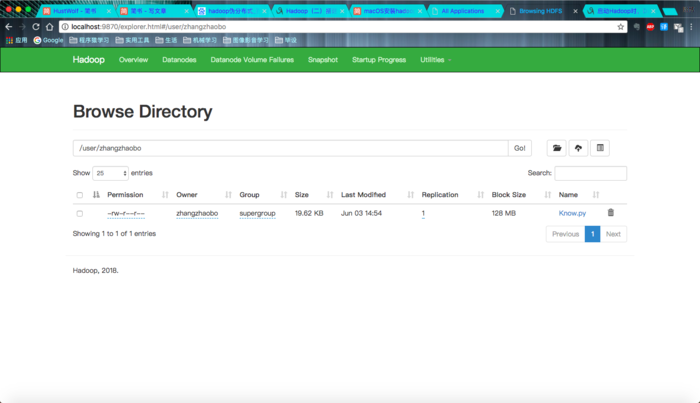Sort by Replication column arrows

coord(481,195)
